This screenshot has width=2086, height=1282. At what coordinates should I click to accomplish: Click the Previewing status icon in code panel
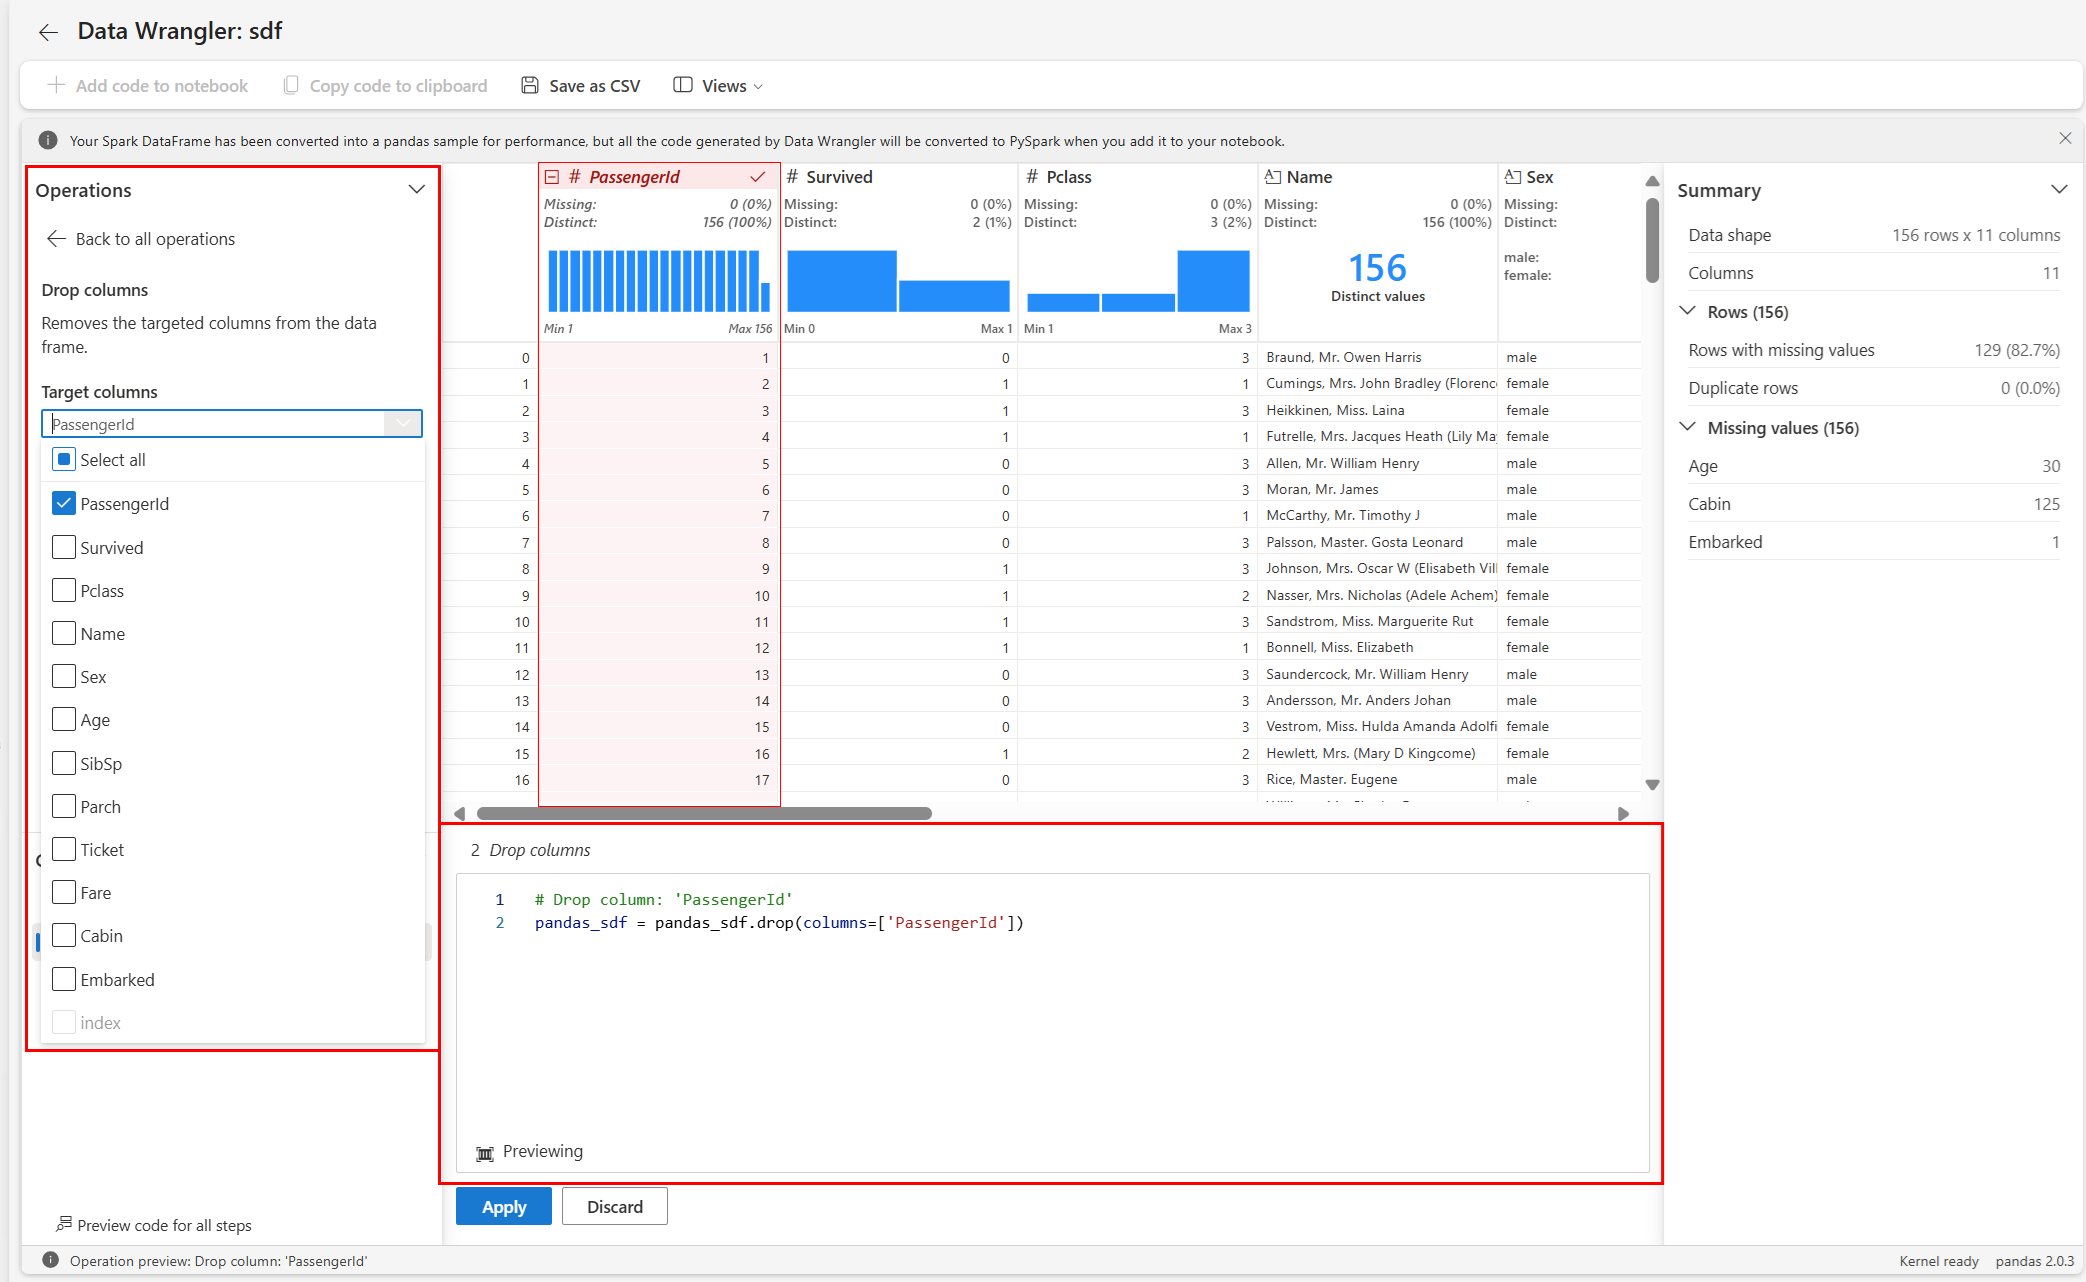[485, 1153]
